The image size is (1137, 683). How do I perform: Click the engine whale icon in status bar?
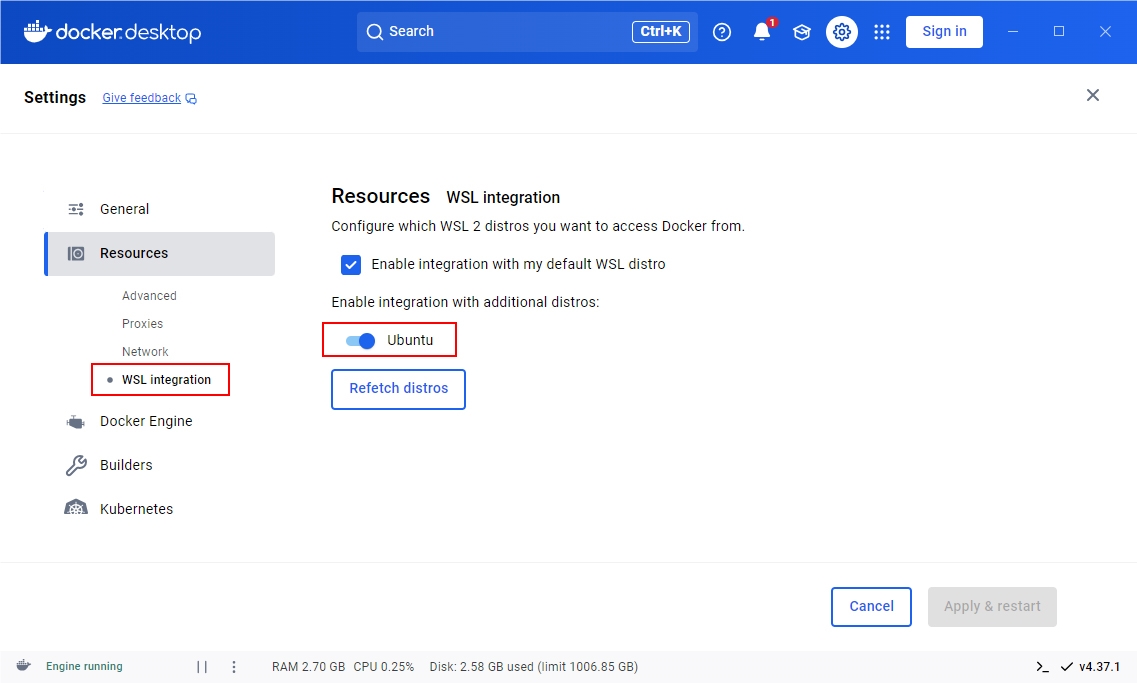click(24, 666)
